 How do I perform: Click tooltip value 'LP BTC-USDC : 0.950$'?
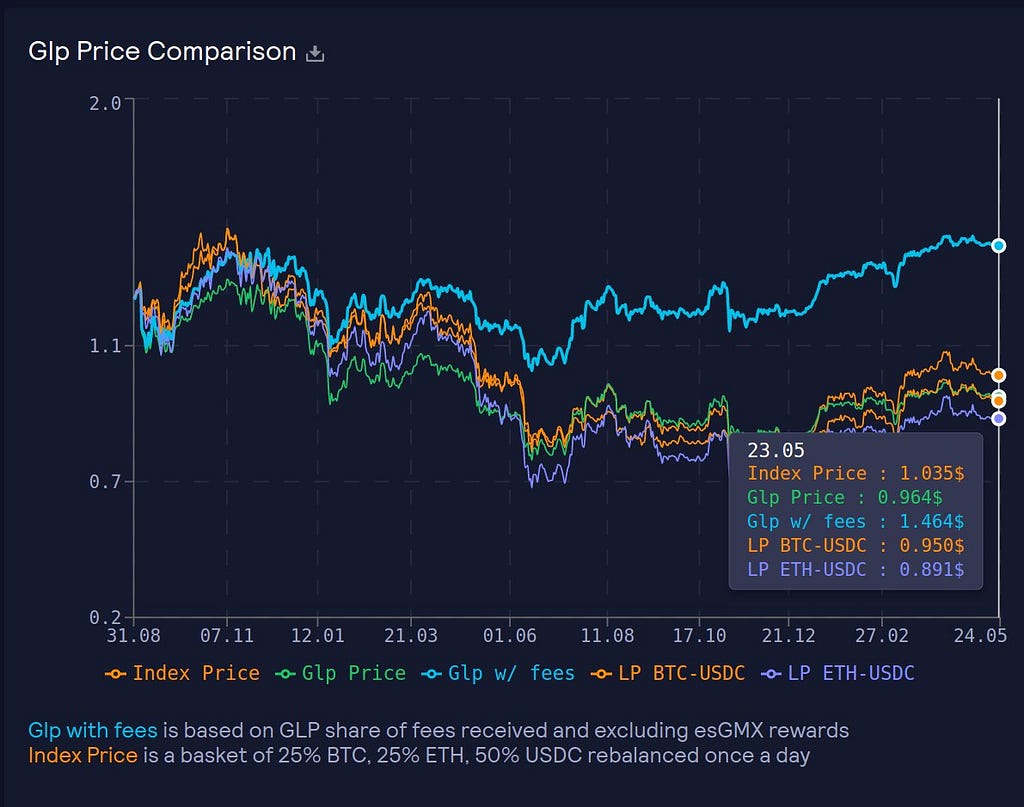click(856, 546)
